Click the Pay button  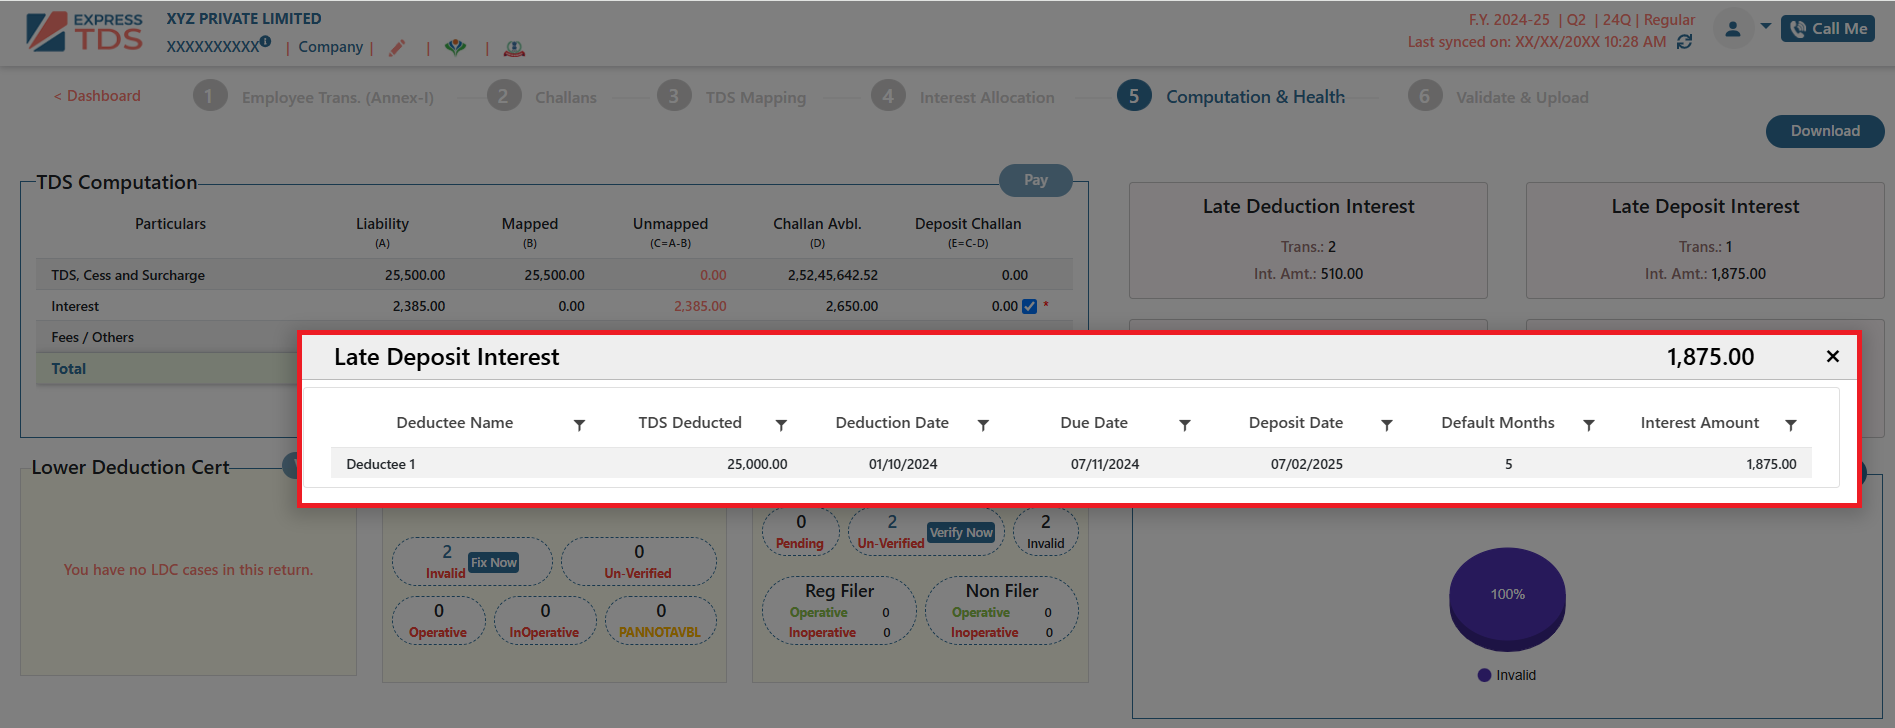coord(1036,180)
